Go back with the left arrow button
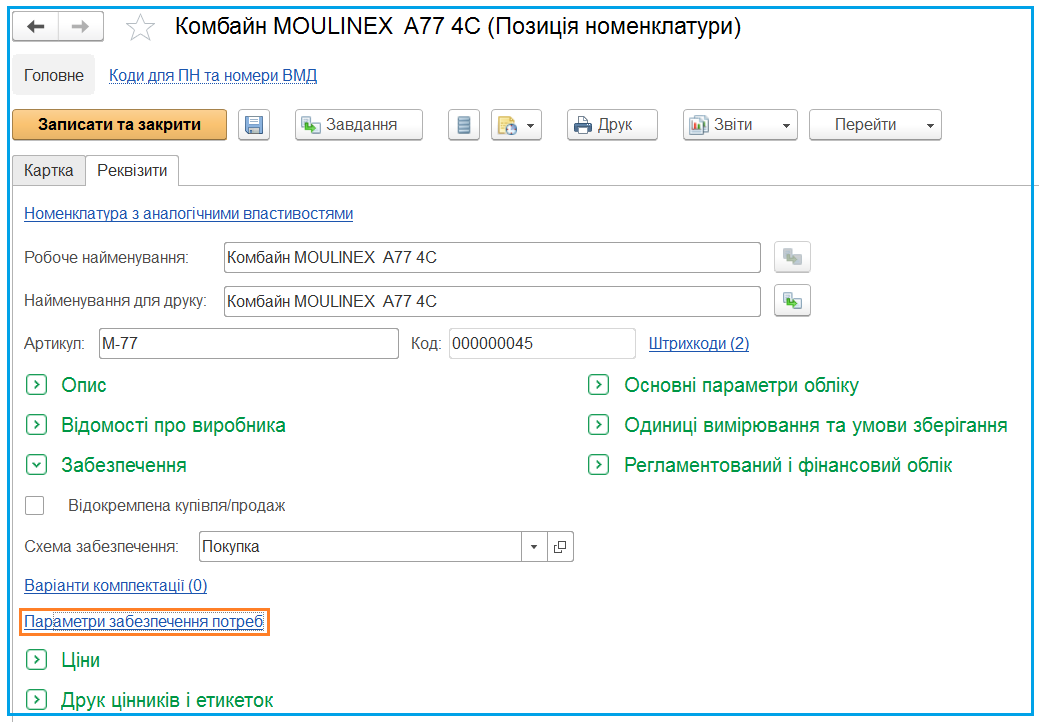This screenshot has height=722, width=1040. (36, 27)
